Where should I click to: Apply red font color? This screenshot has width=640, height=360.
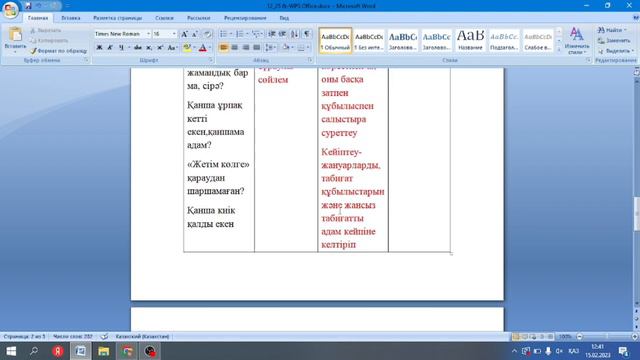tap(202, 48)
